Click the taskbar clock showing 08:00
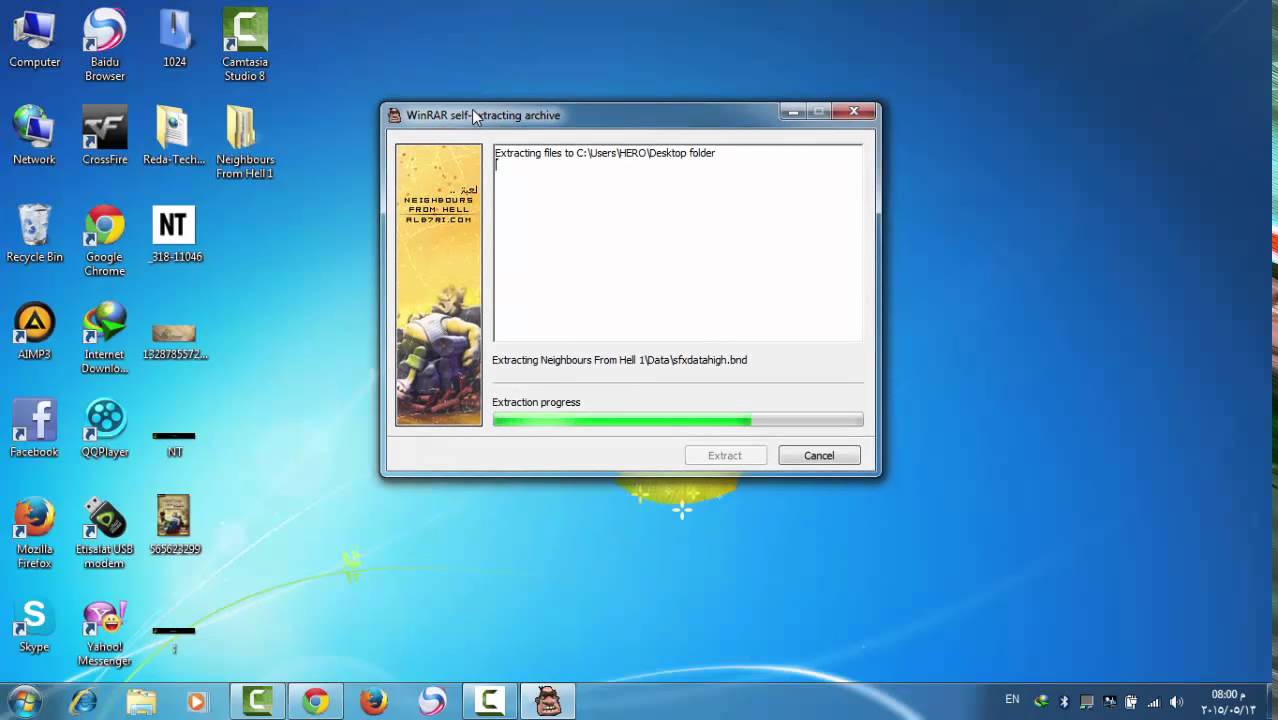 (x=1227, y=702)
